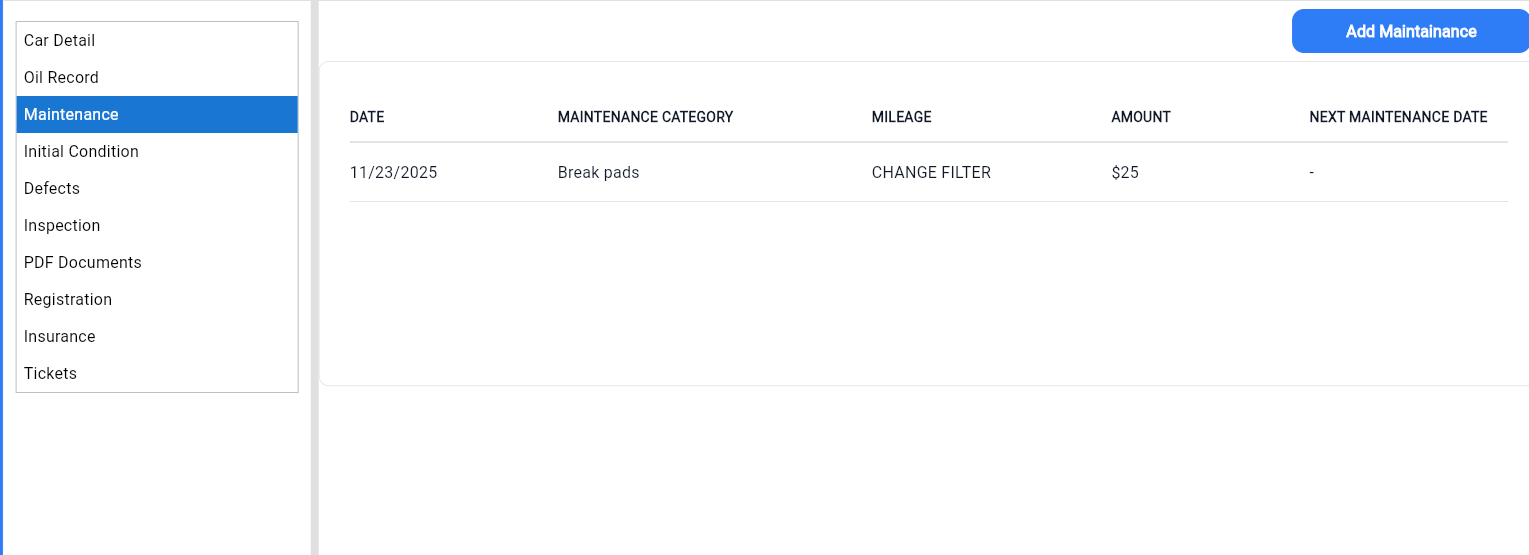Go to Oil Record page

61,78
